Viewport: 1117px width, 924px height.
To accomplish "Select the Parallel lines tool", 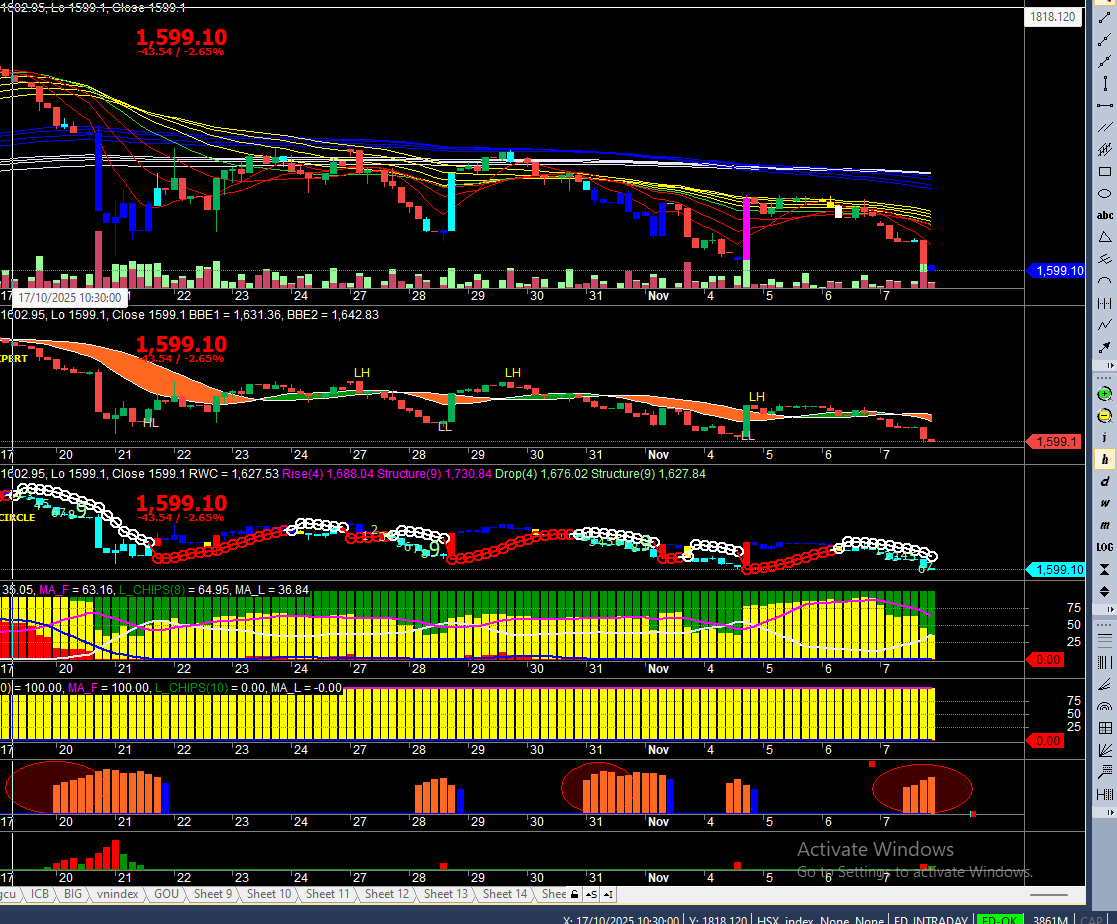I will (1105, 127).
